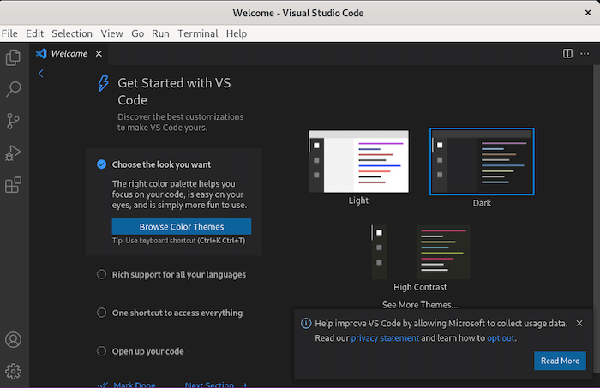600x388 pixels.
Task: Open the File menu
Action: 10,34
